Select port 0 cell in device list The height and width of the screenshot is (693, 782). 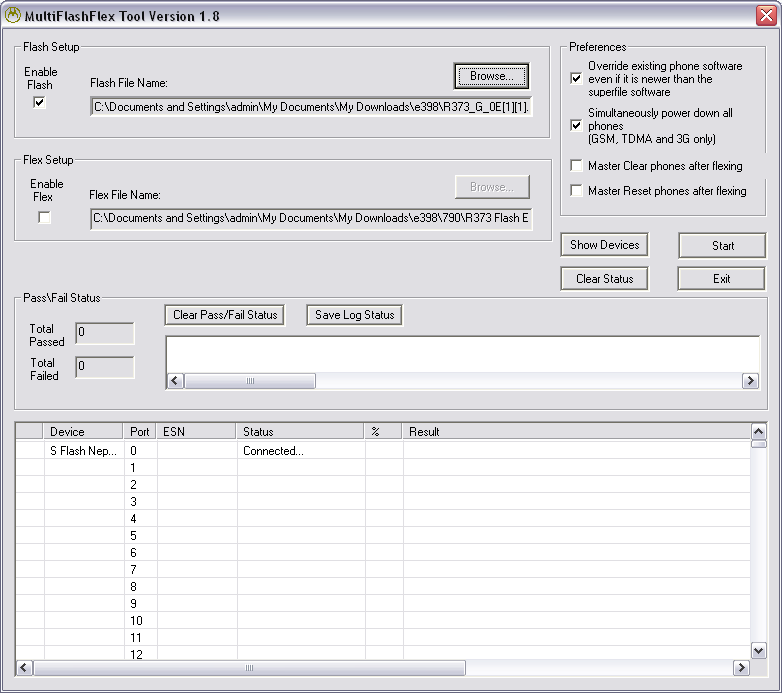click(x=140, y=451)
